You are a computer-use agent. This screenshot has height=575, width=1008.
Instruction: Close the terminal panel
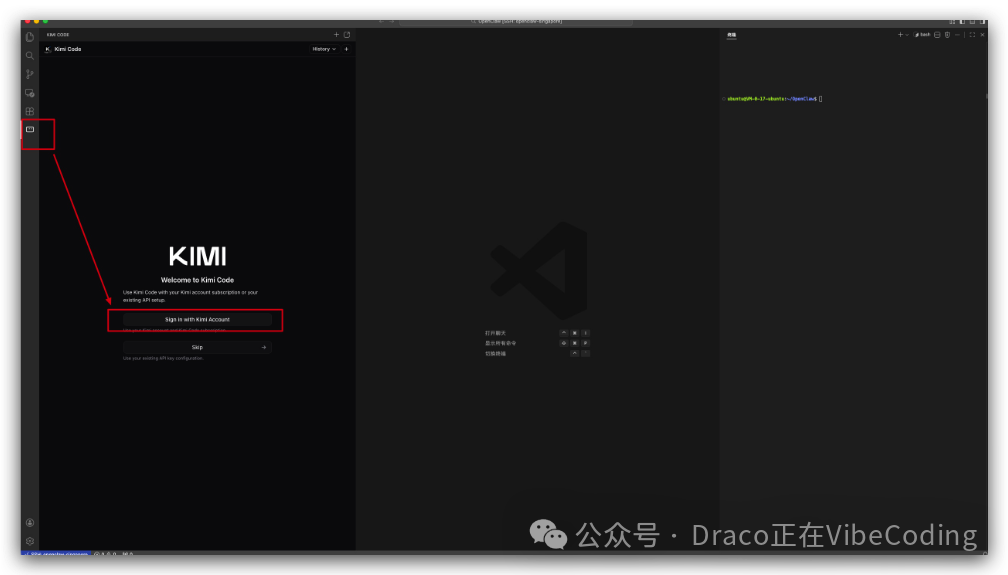point(982,35)
